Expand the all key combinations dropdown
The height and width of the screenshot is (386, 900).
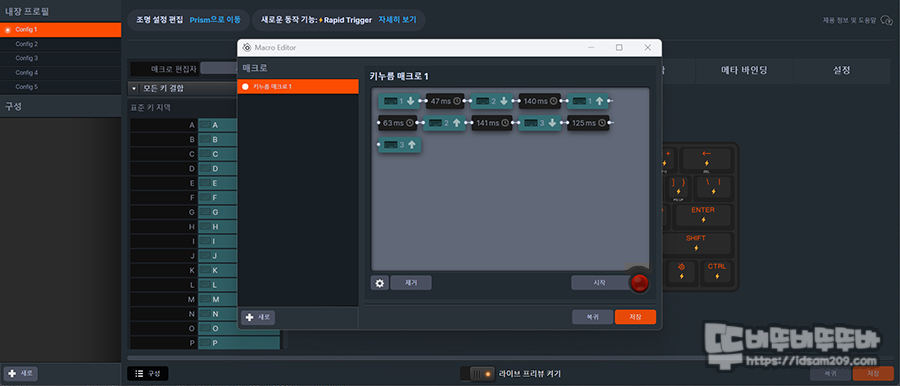pos(134,89)
